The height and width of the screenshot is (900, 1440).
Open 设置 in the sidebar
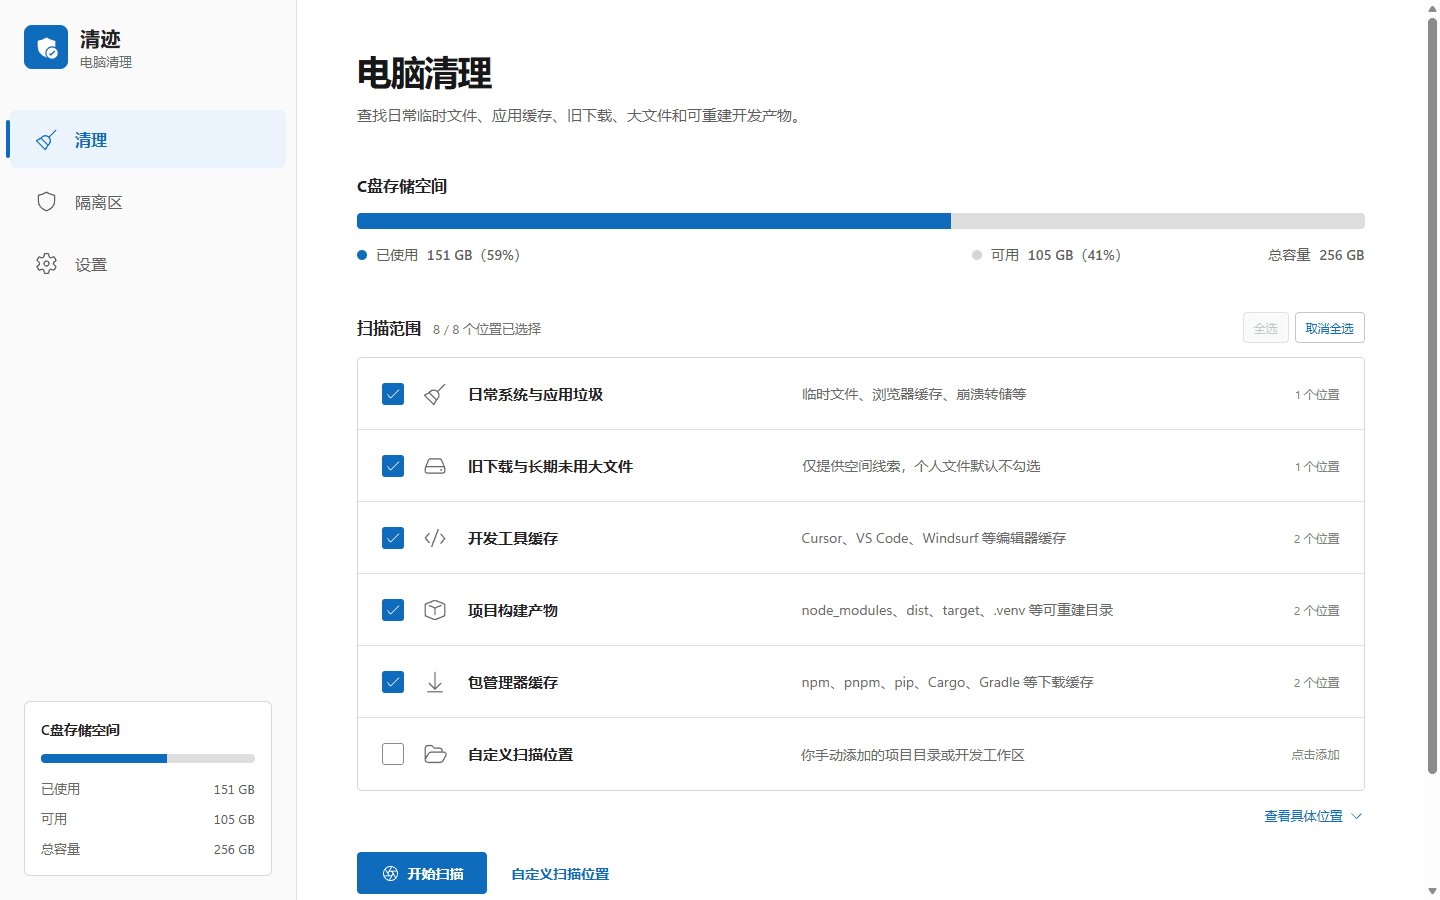tap(146, 264)
